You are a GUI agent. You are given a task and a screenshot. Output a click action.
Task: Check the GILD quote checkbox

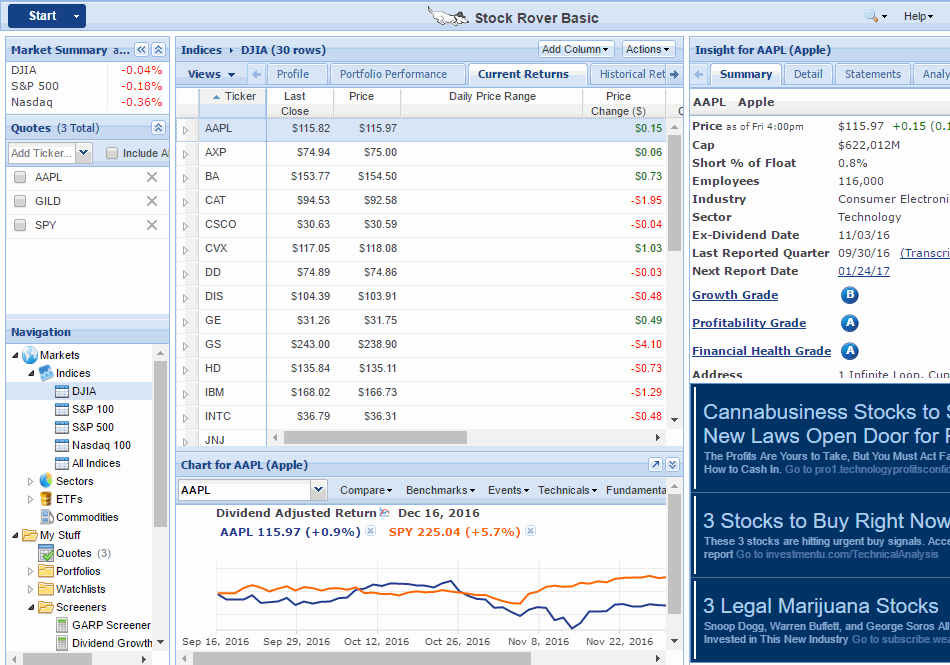click(20, 201)
